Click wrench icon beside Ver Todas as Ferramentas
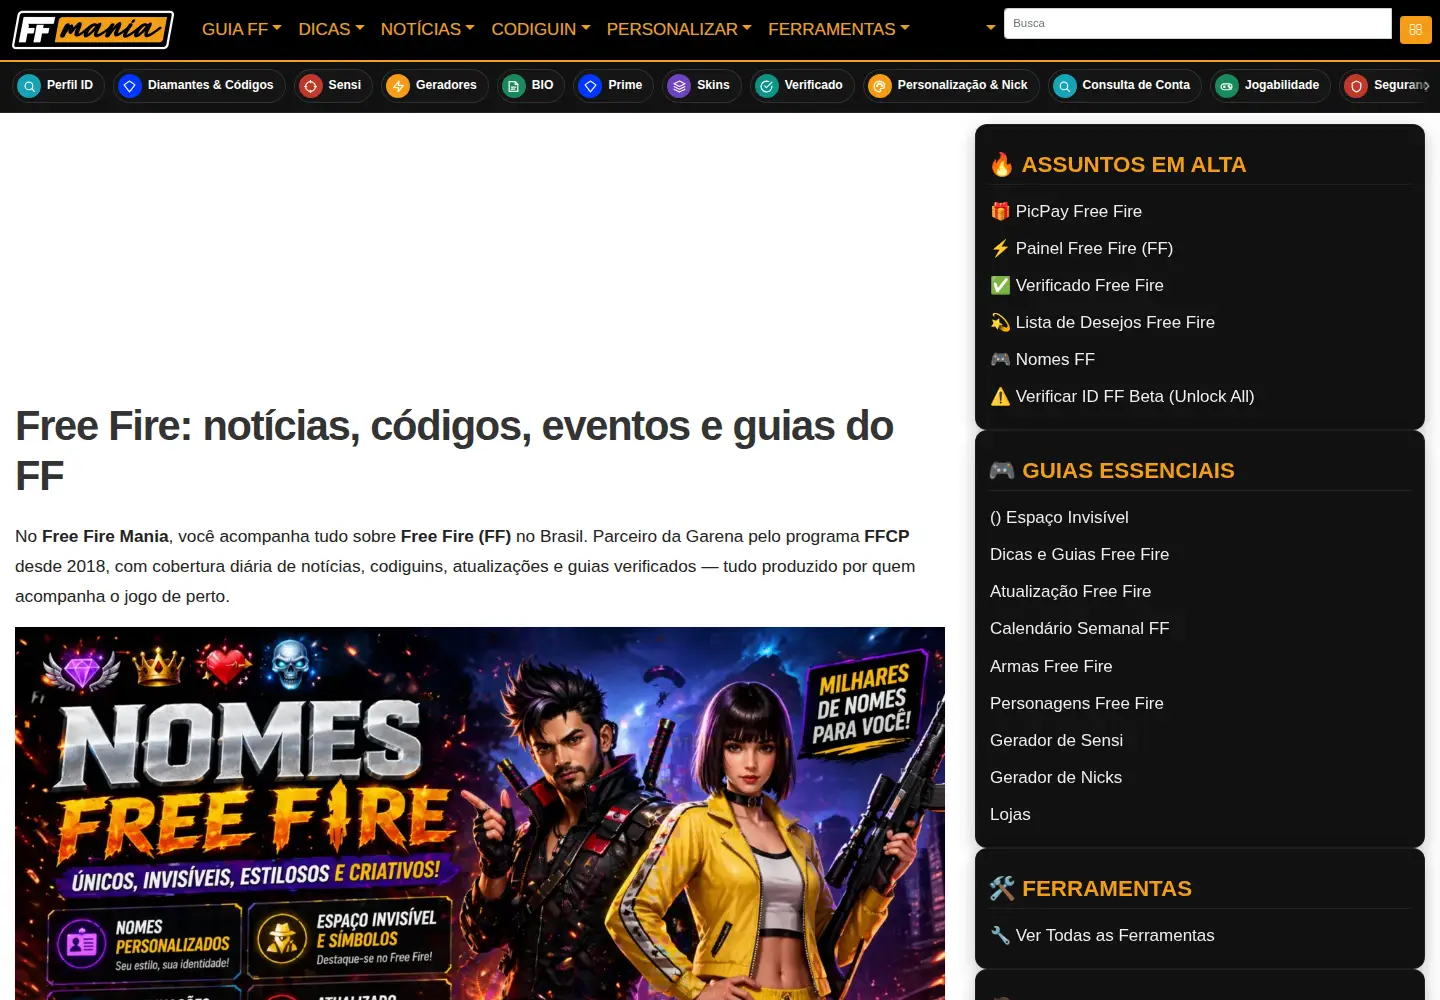This screenshot has width=1440, height=1000. 1000,935
